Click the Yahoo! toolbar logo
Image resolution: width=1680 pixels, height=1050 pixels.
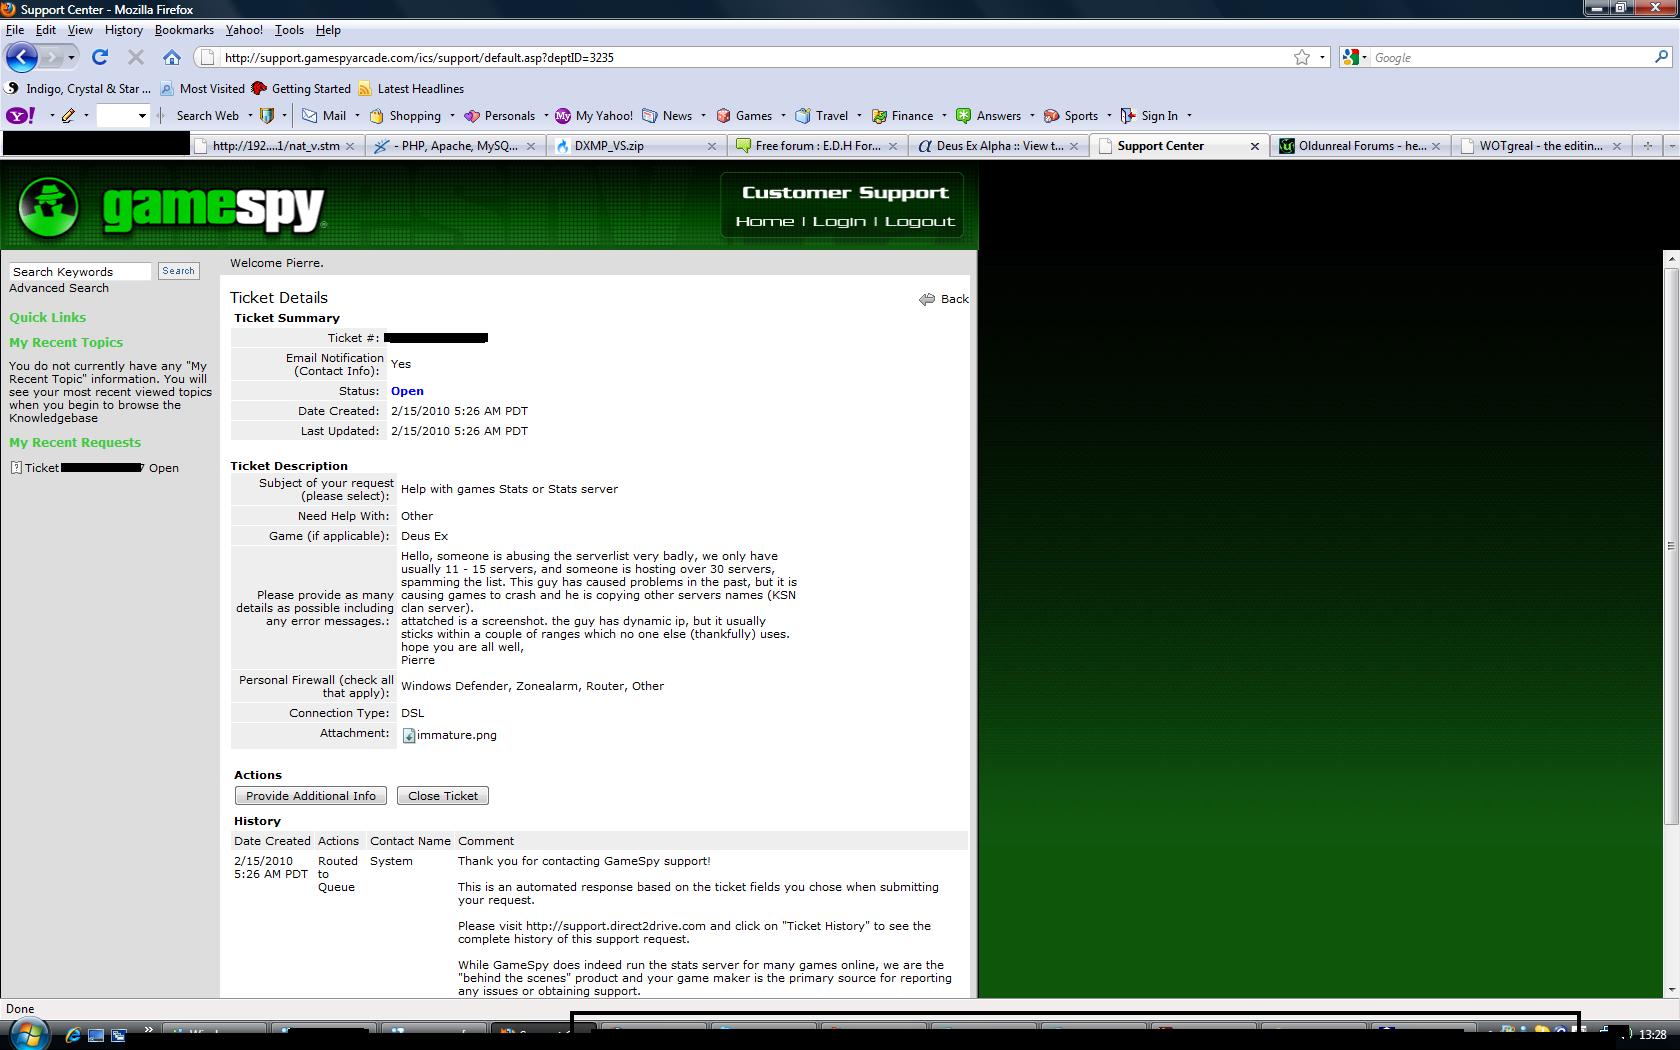21,115
